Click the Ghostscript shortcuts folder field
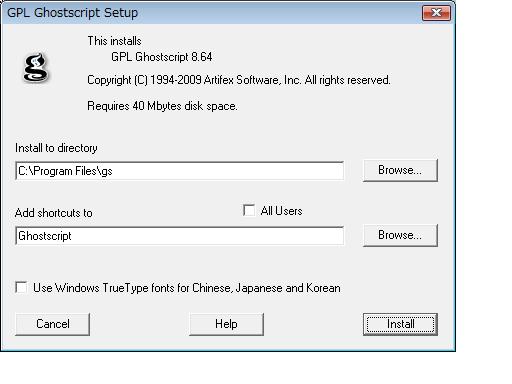The image size is (512, 384). (179, 236)
